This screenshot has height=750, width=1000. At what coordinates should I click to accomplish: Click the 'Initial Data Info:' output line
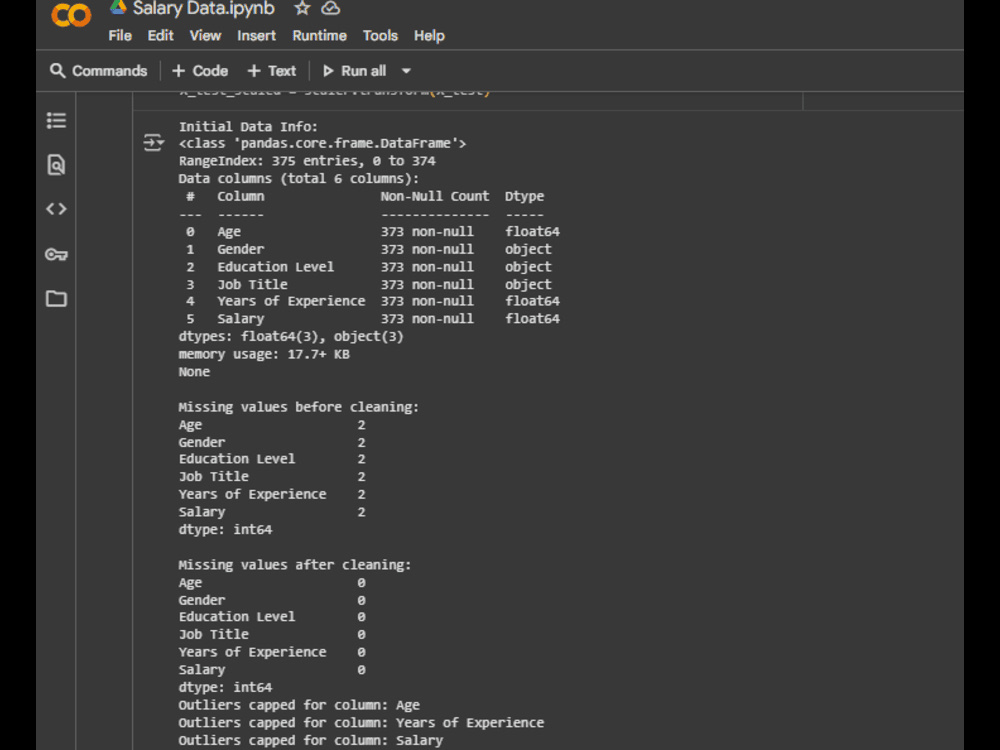point(248,126)
